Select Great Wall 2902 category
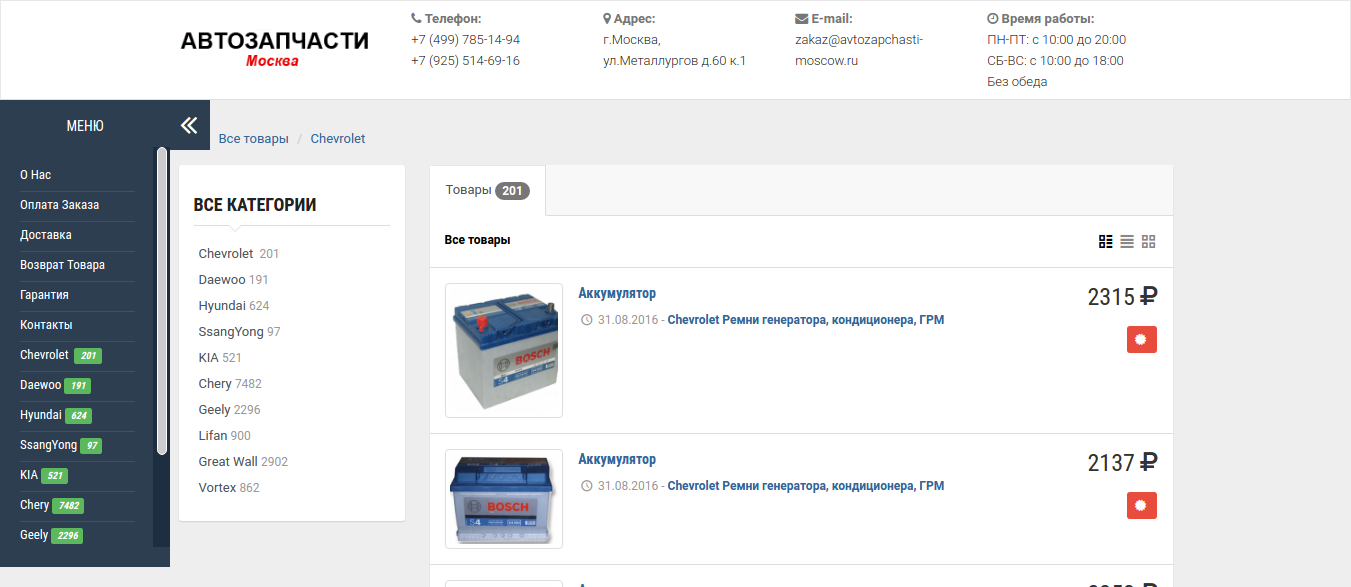The image size is (1351, 587). point(243,462)
